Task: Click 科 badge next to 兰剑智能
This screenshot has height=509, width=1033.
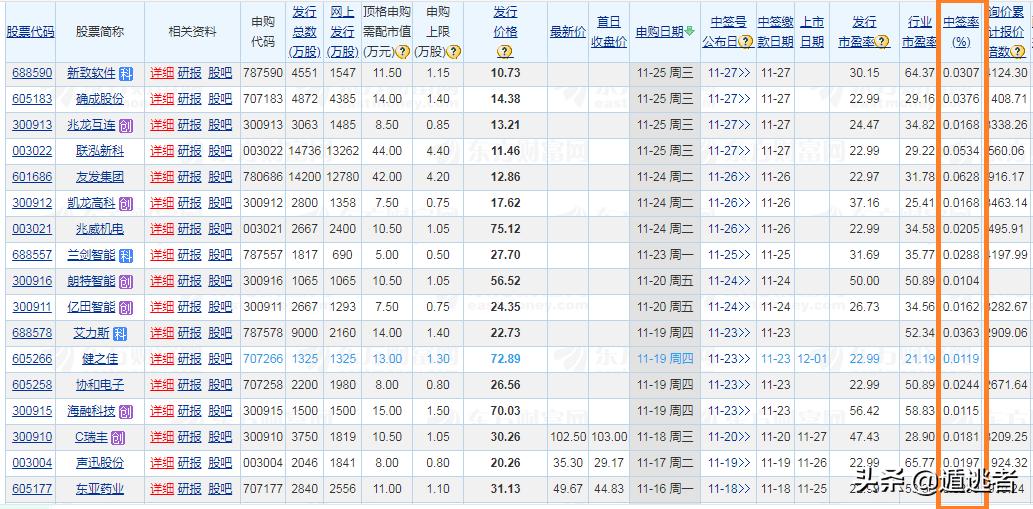Action: (x=126, y=256)
